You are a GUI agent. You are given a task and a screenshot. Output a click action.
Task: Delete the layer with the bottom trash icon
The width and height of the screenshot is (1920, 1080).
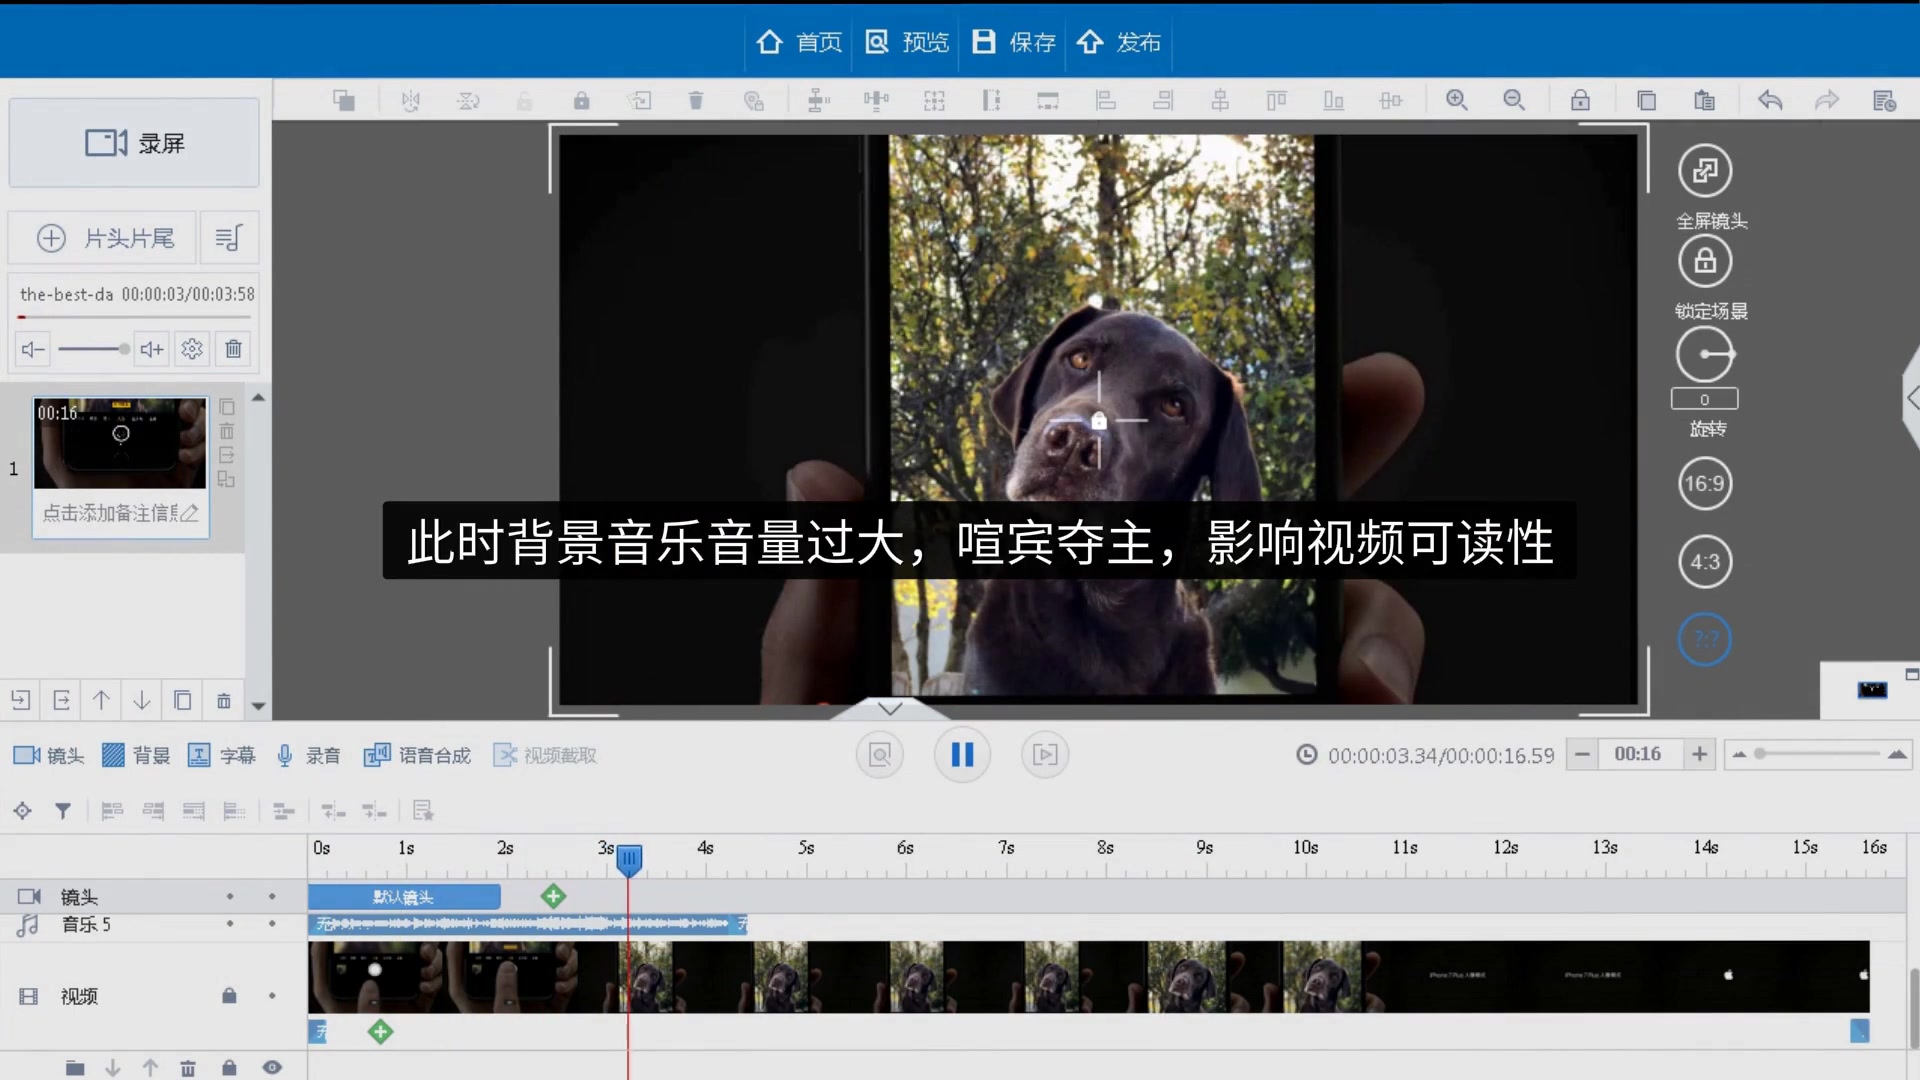pos(188,1068)
